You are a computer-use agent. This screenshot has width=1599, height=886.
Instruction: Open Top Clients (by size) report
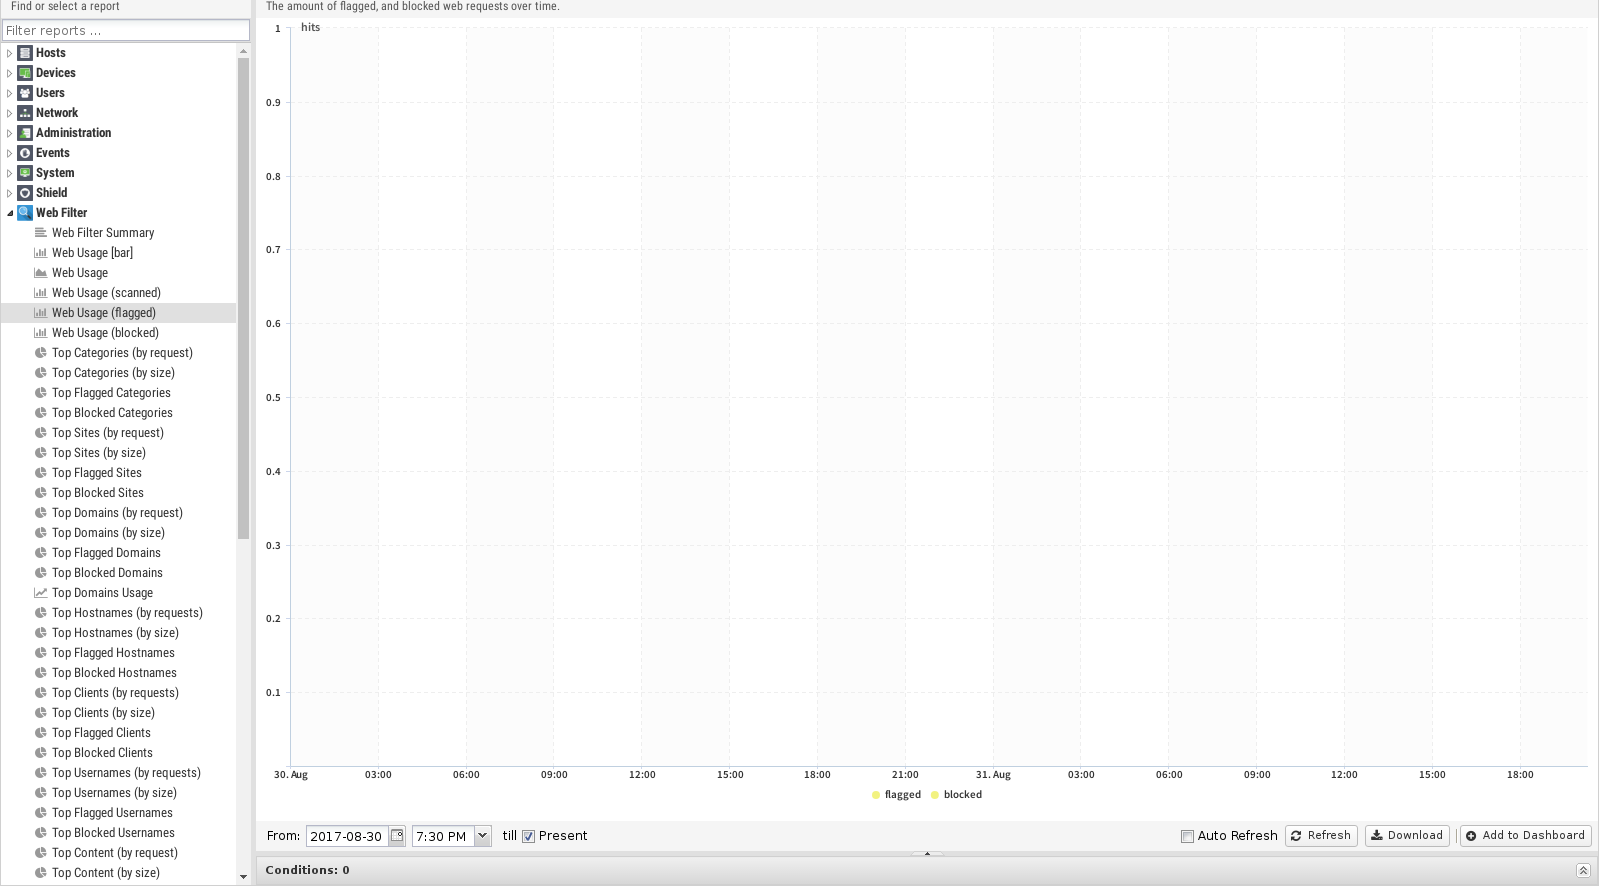pos(103,713)
